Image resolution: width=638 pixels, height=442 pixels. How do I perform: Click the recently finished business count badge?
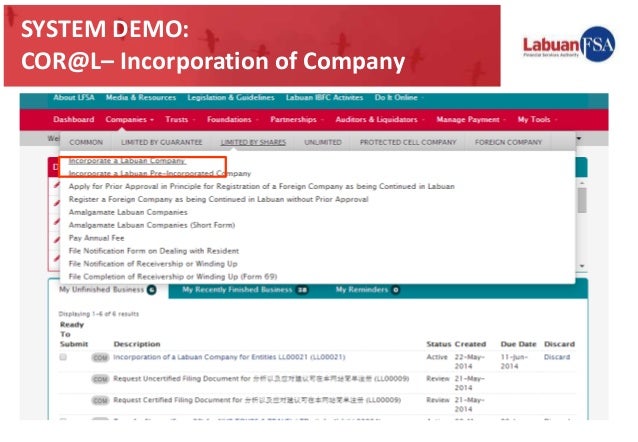point(302,290)
